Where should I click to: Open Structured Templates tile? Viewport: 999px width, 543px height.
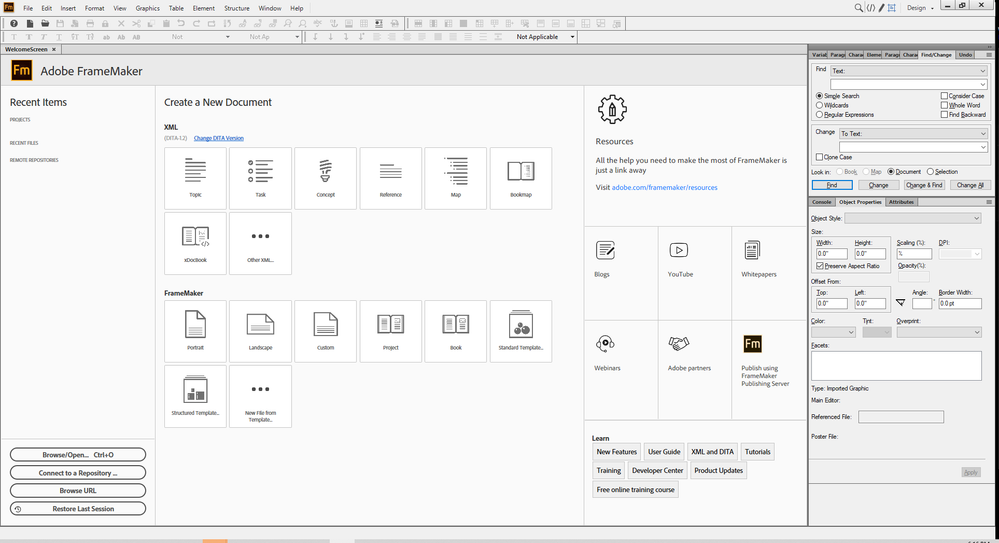point(196,396)
